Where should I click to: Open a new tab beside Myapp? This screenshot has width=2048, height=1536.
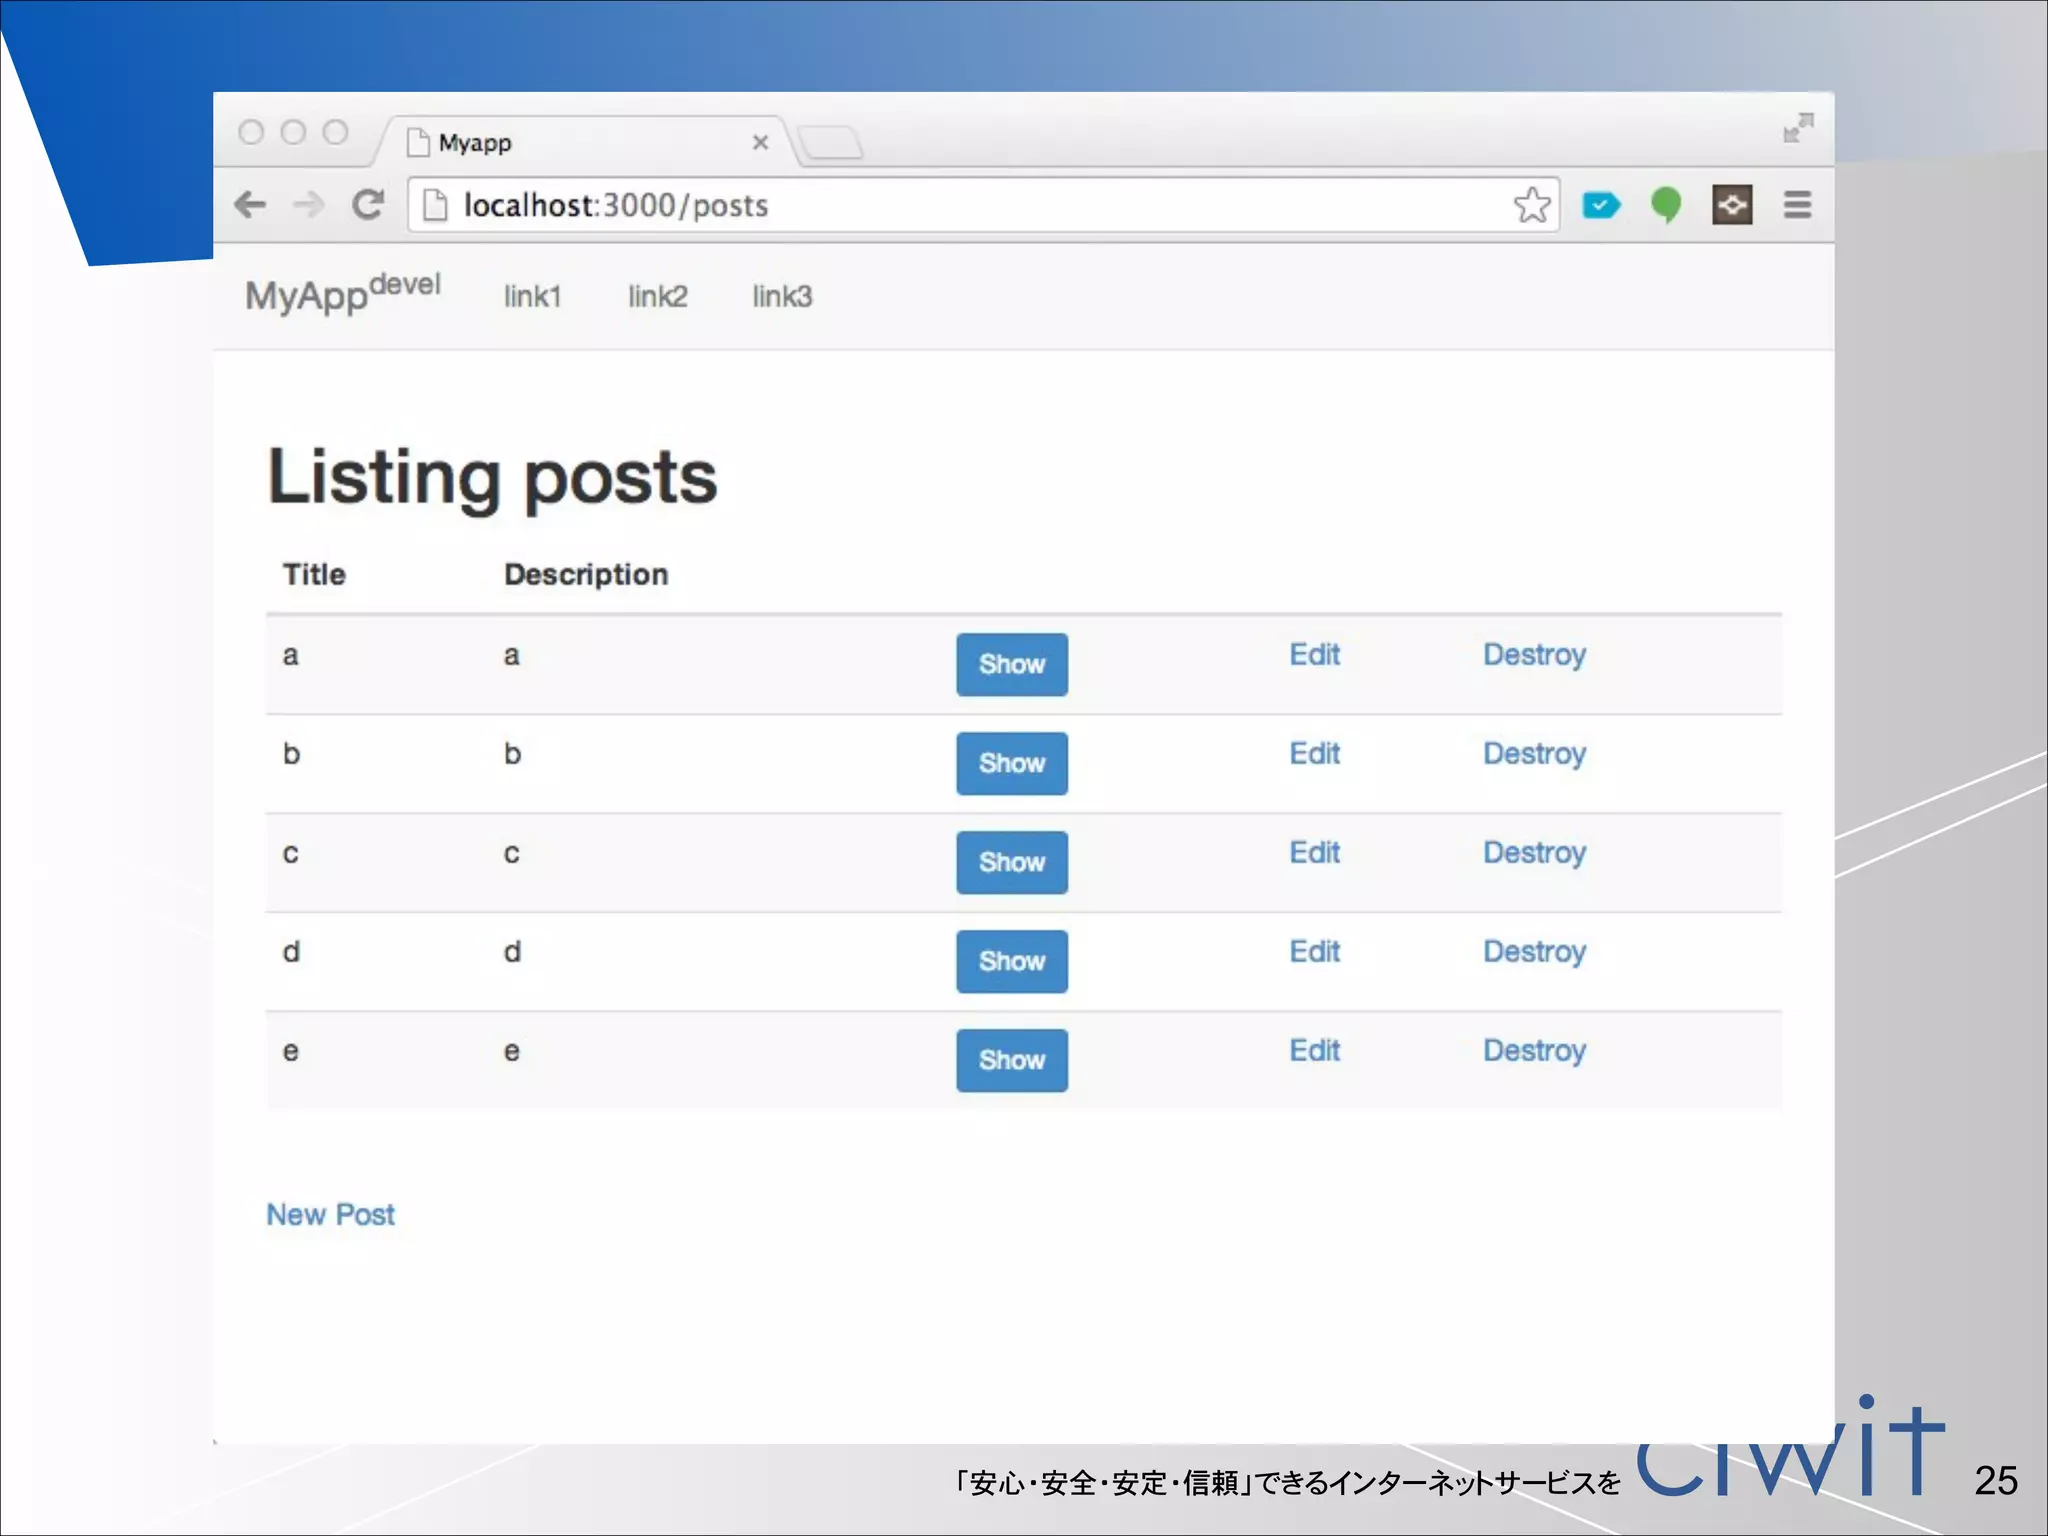831,143
